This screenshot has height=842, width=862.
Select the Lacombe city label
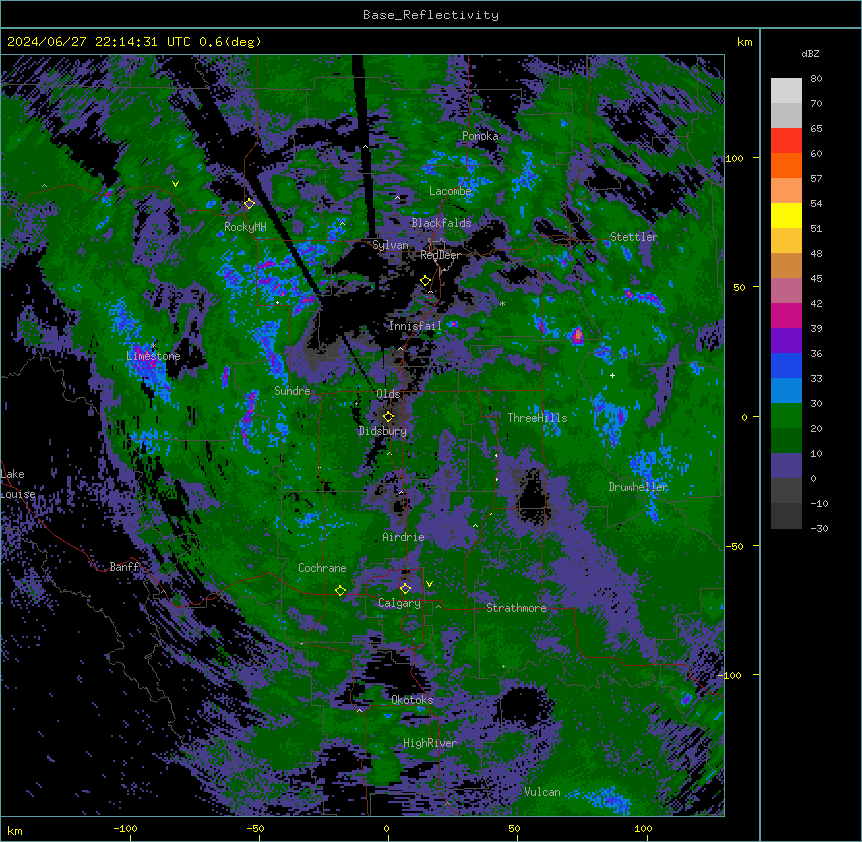point(450,191)
